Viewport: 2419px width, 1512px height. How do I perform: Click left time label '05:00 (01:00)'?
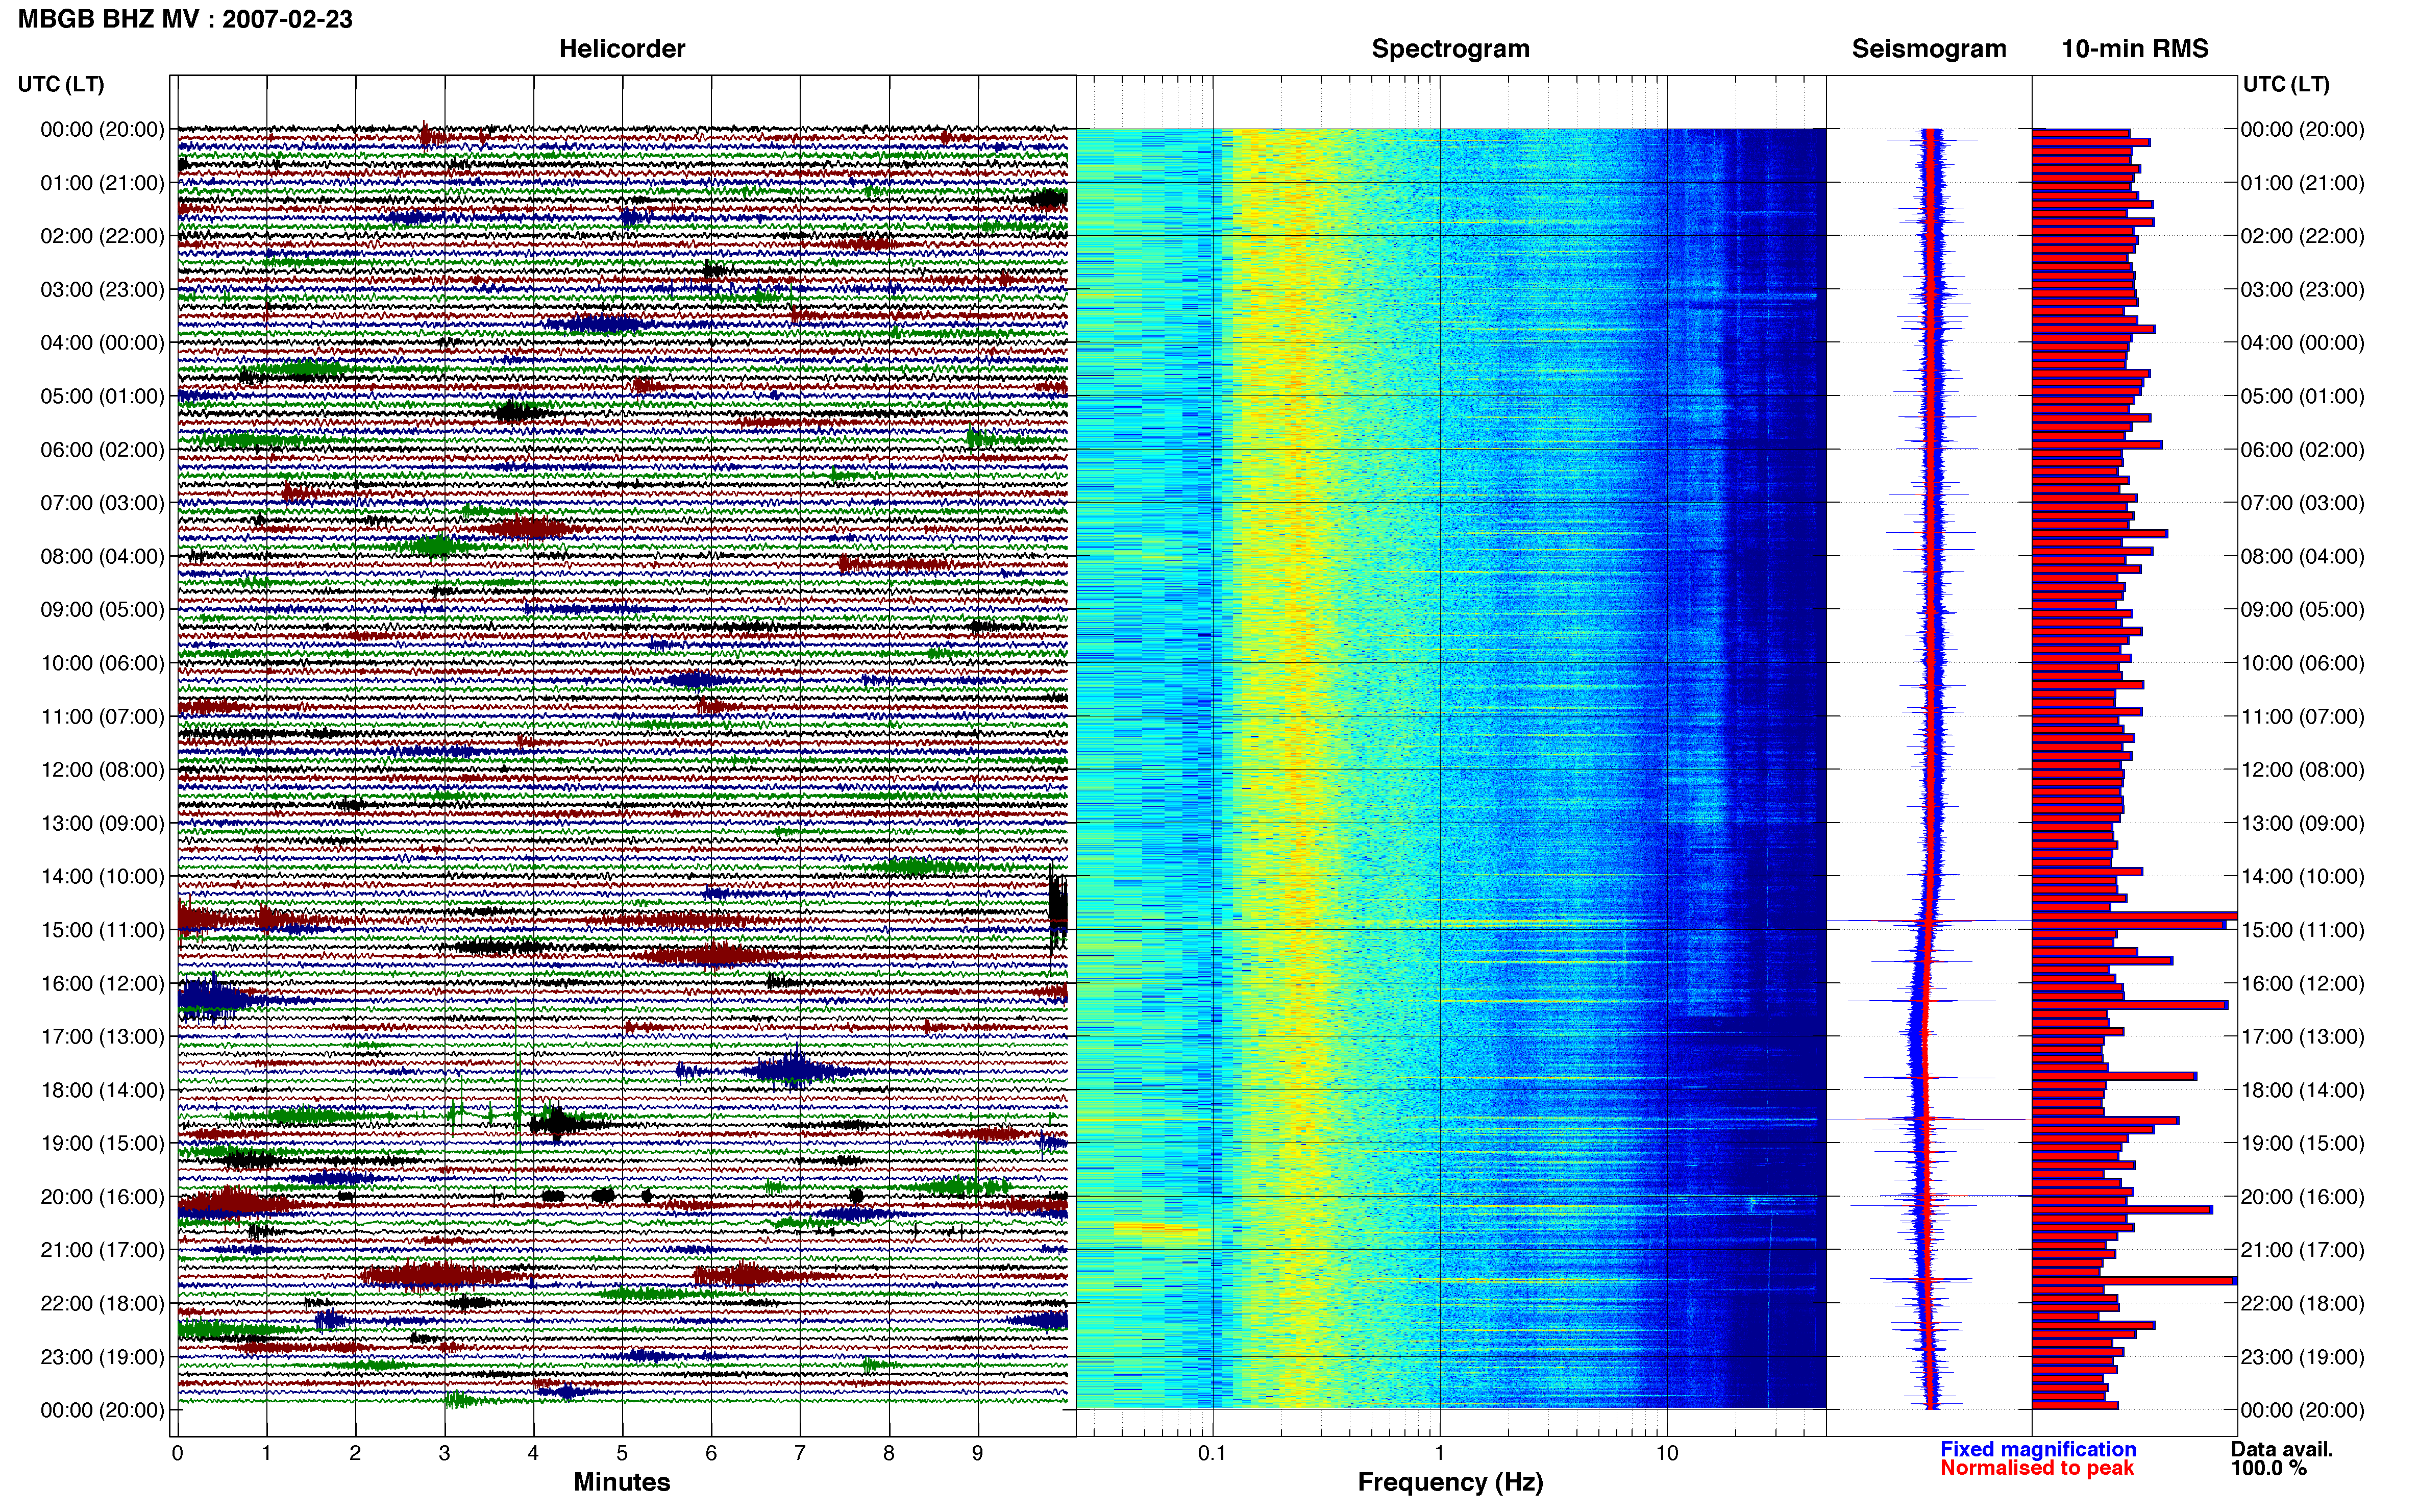tap(102, 396)
